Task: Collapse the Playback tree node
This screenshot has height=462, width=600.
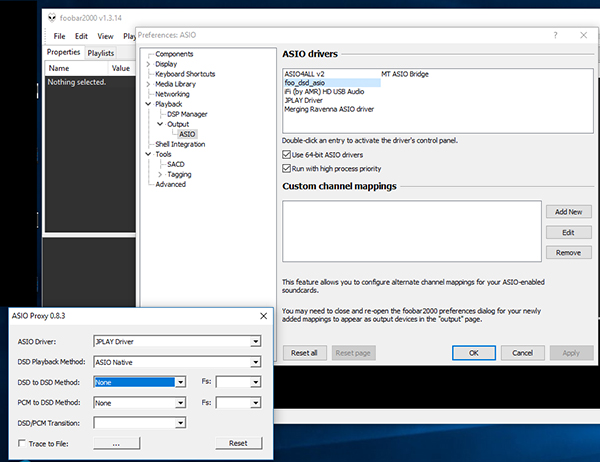Action: (x=148, y=104)
